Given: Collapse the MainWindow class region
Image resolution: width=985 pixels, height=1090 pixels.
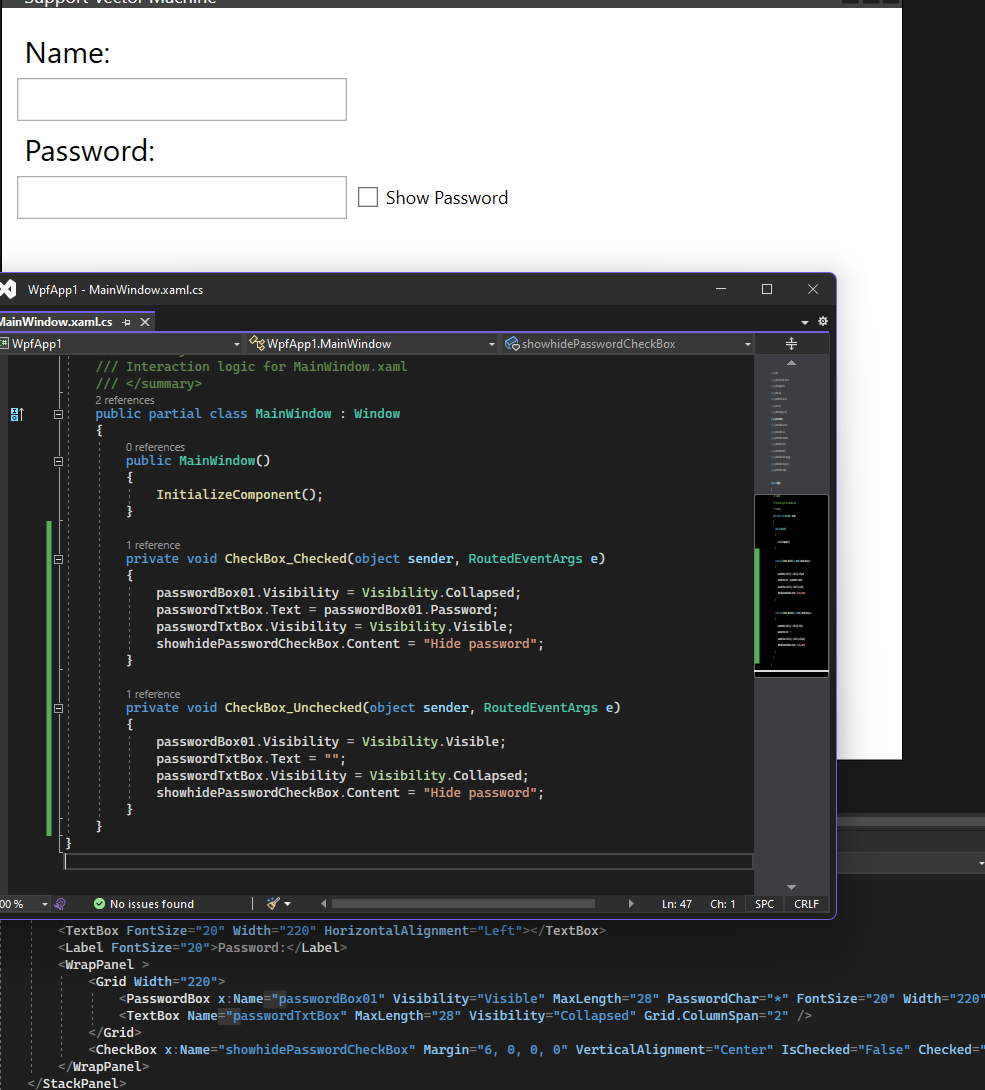Looking at the screenshot, I should (58, 414).
